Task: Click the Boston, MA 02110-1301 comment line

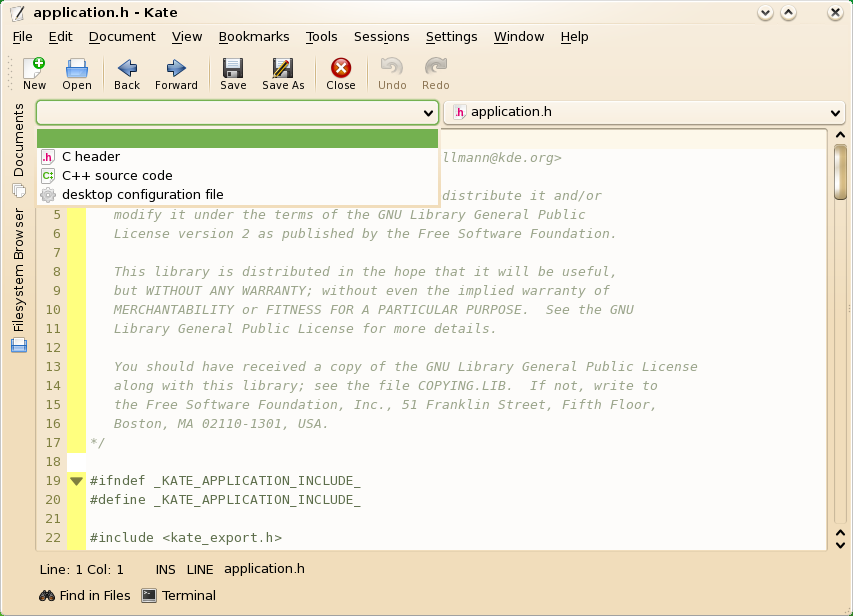Action: (220, 423)
